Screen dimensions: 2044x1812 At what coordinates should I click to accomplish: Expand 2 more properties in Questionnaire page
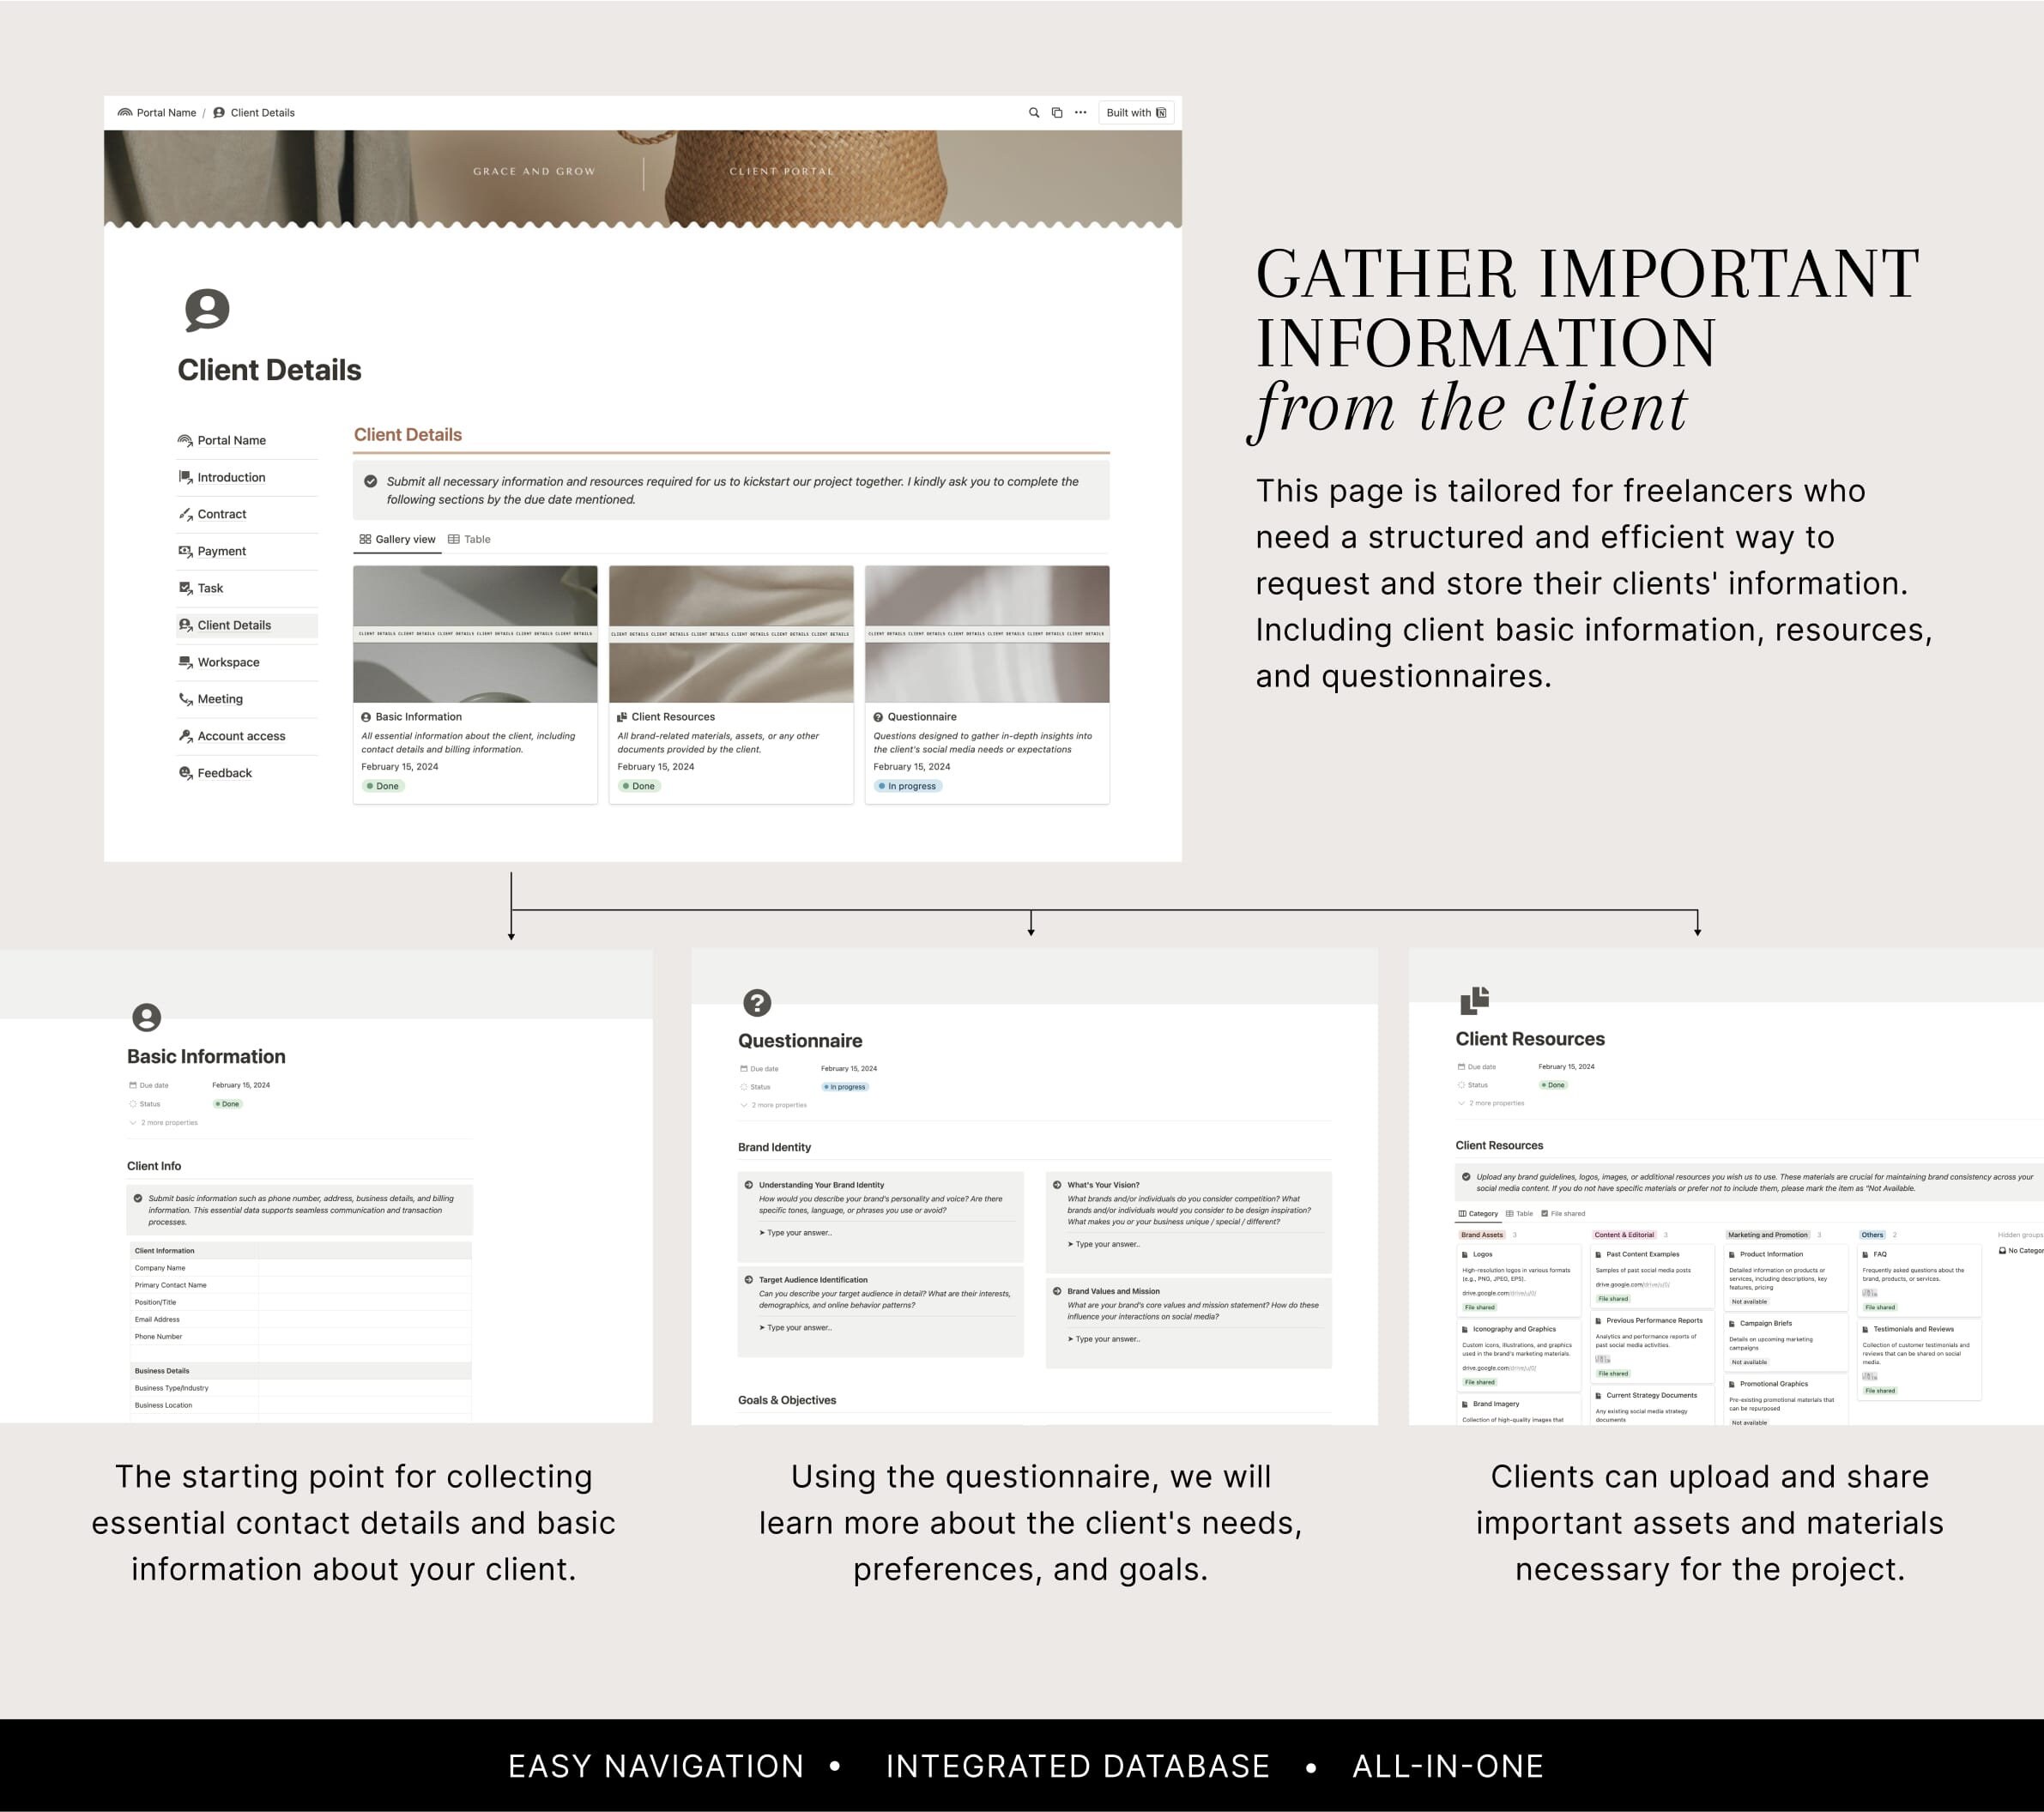[x=773, y=1105]
